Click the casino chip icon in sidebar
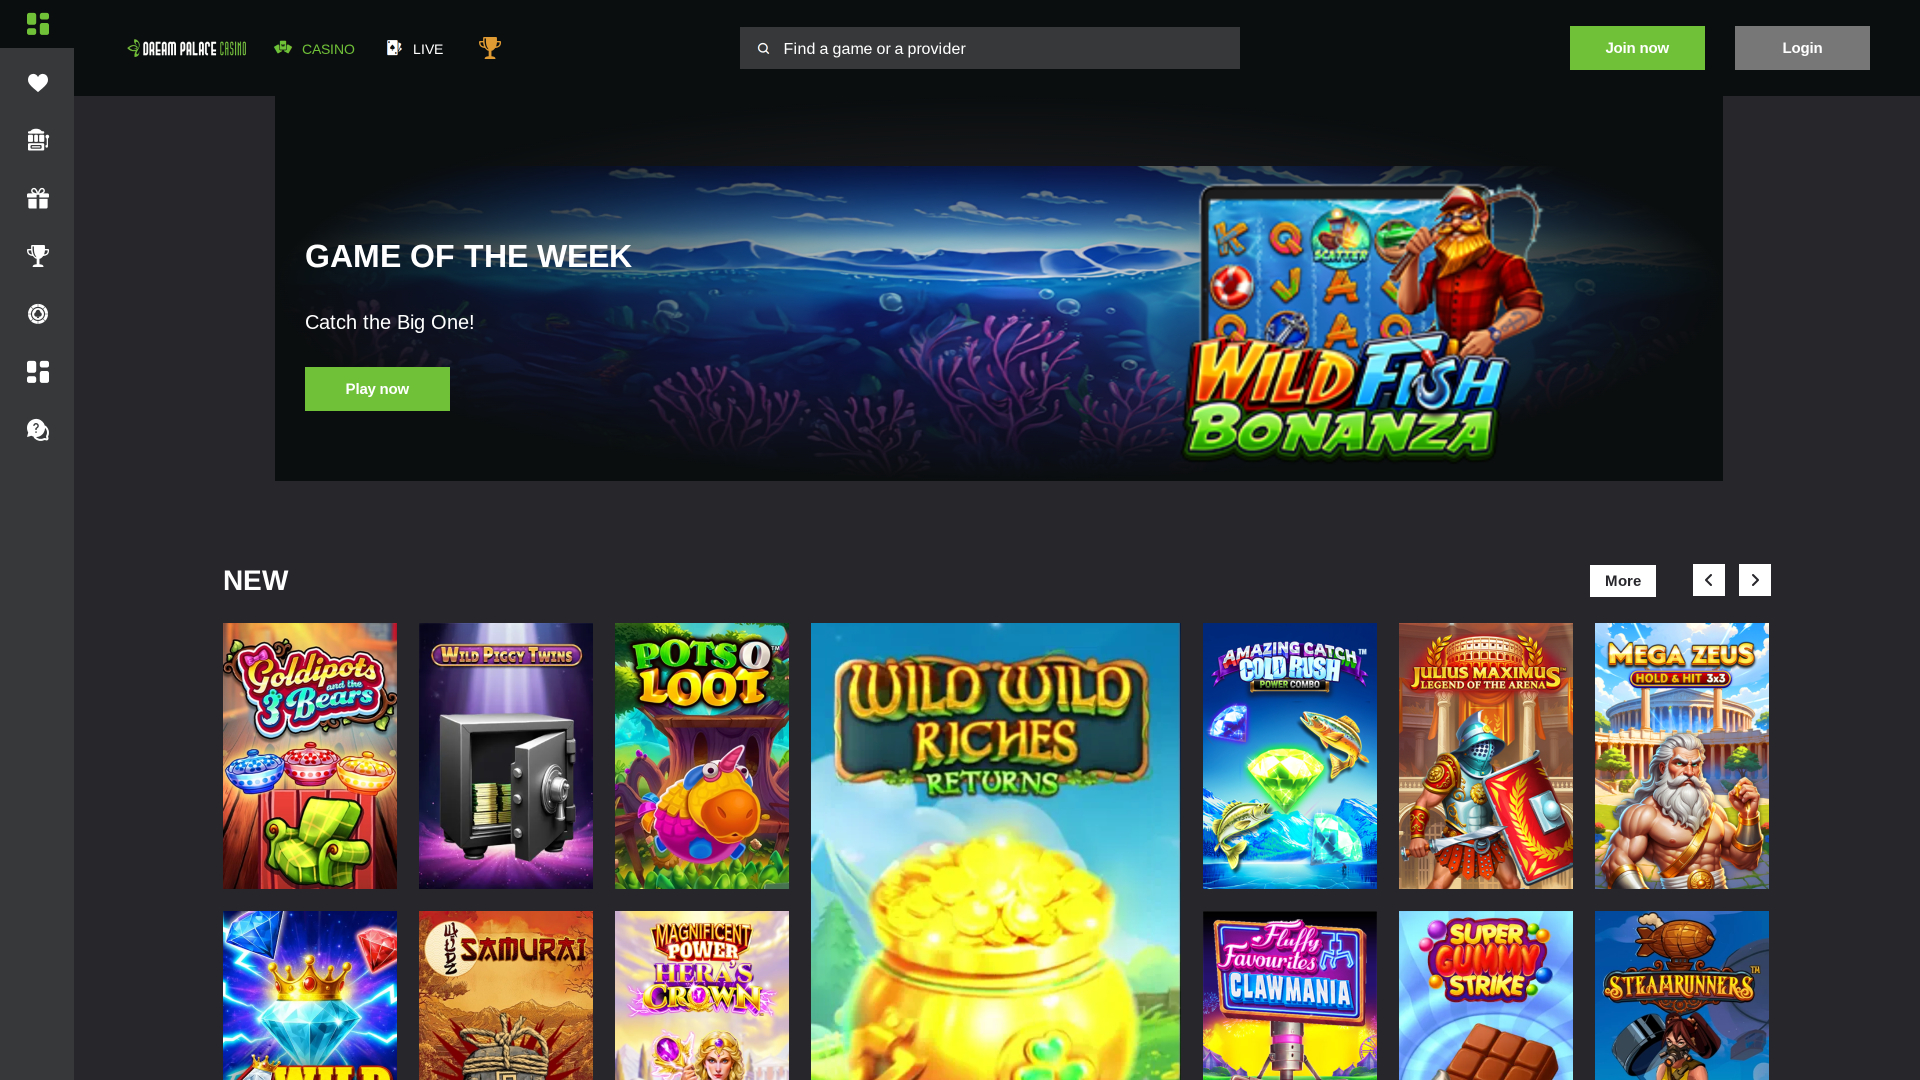The image size is (1920, 1080). (38, 314)
